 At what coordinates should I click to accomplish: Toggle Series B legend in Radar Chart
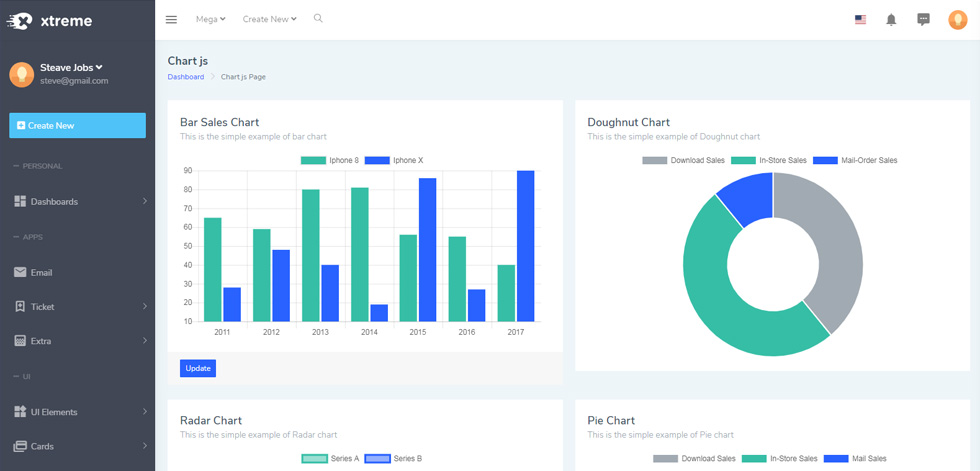click(x=393, y=459)
